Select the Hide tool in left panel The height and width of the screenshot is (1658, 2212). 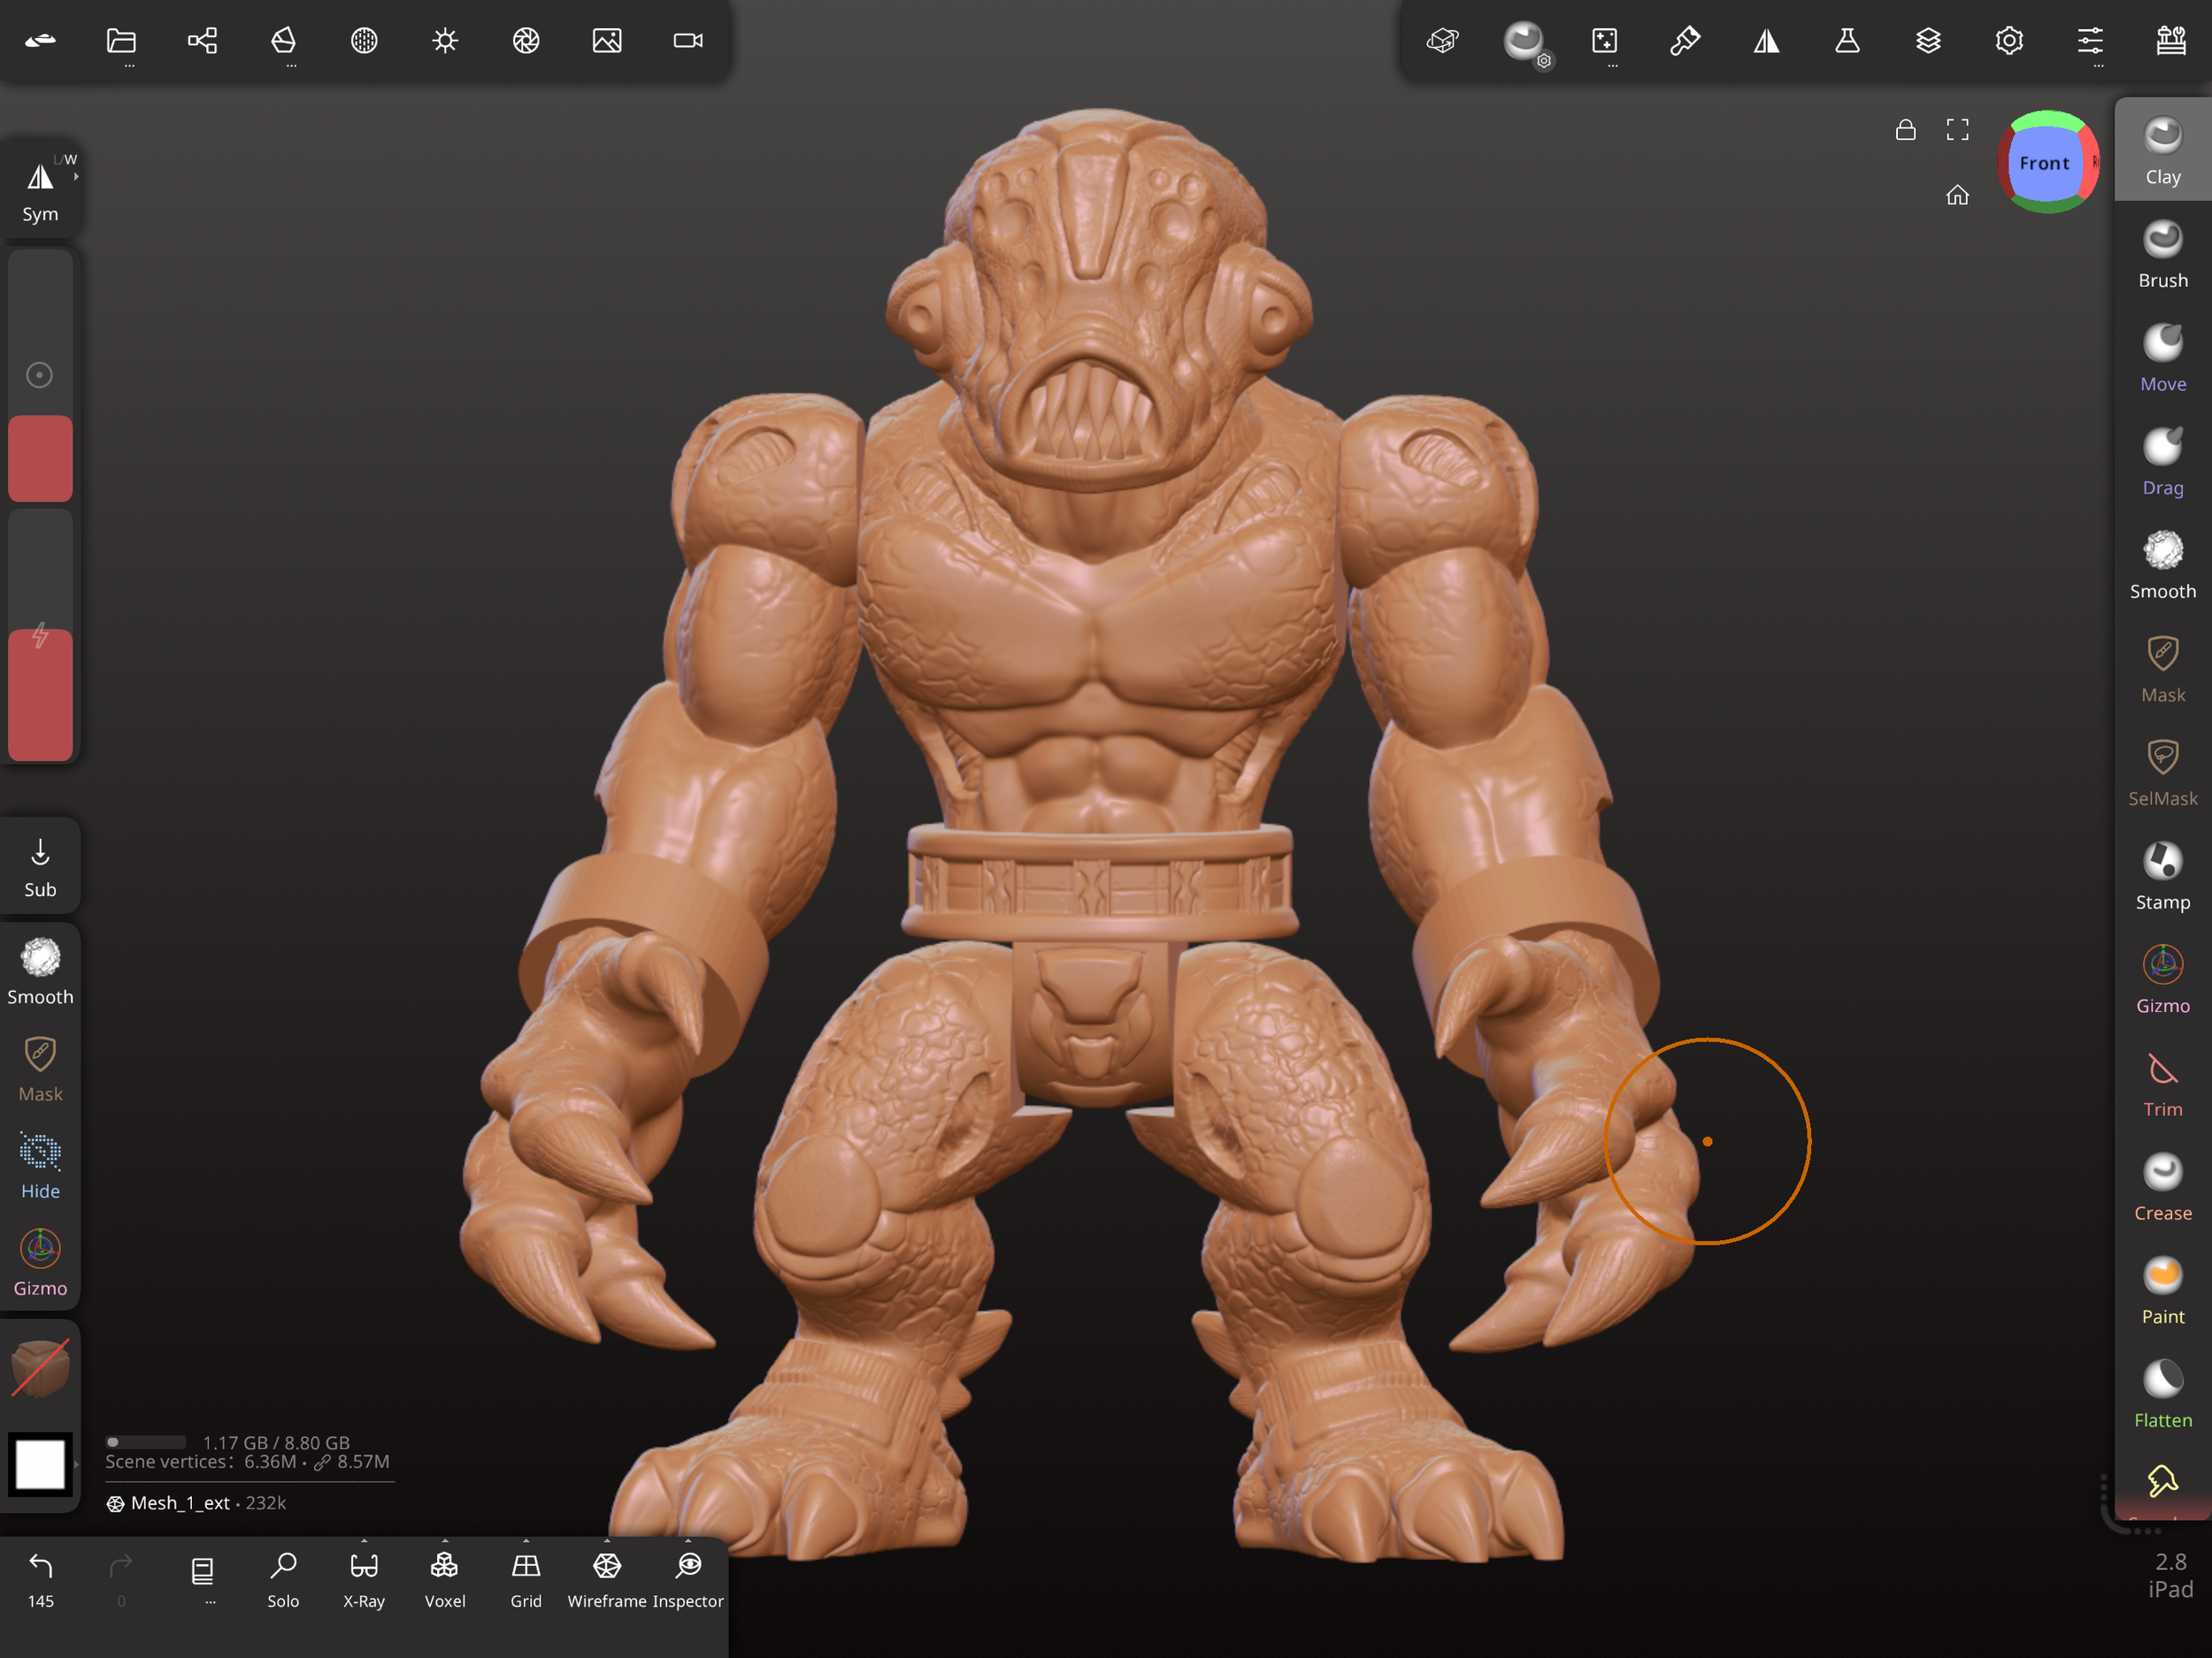[40, 1165]
